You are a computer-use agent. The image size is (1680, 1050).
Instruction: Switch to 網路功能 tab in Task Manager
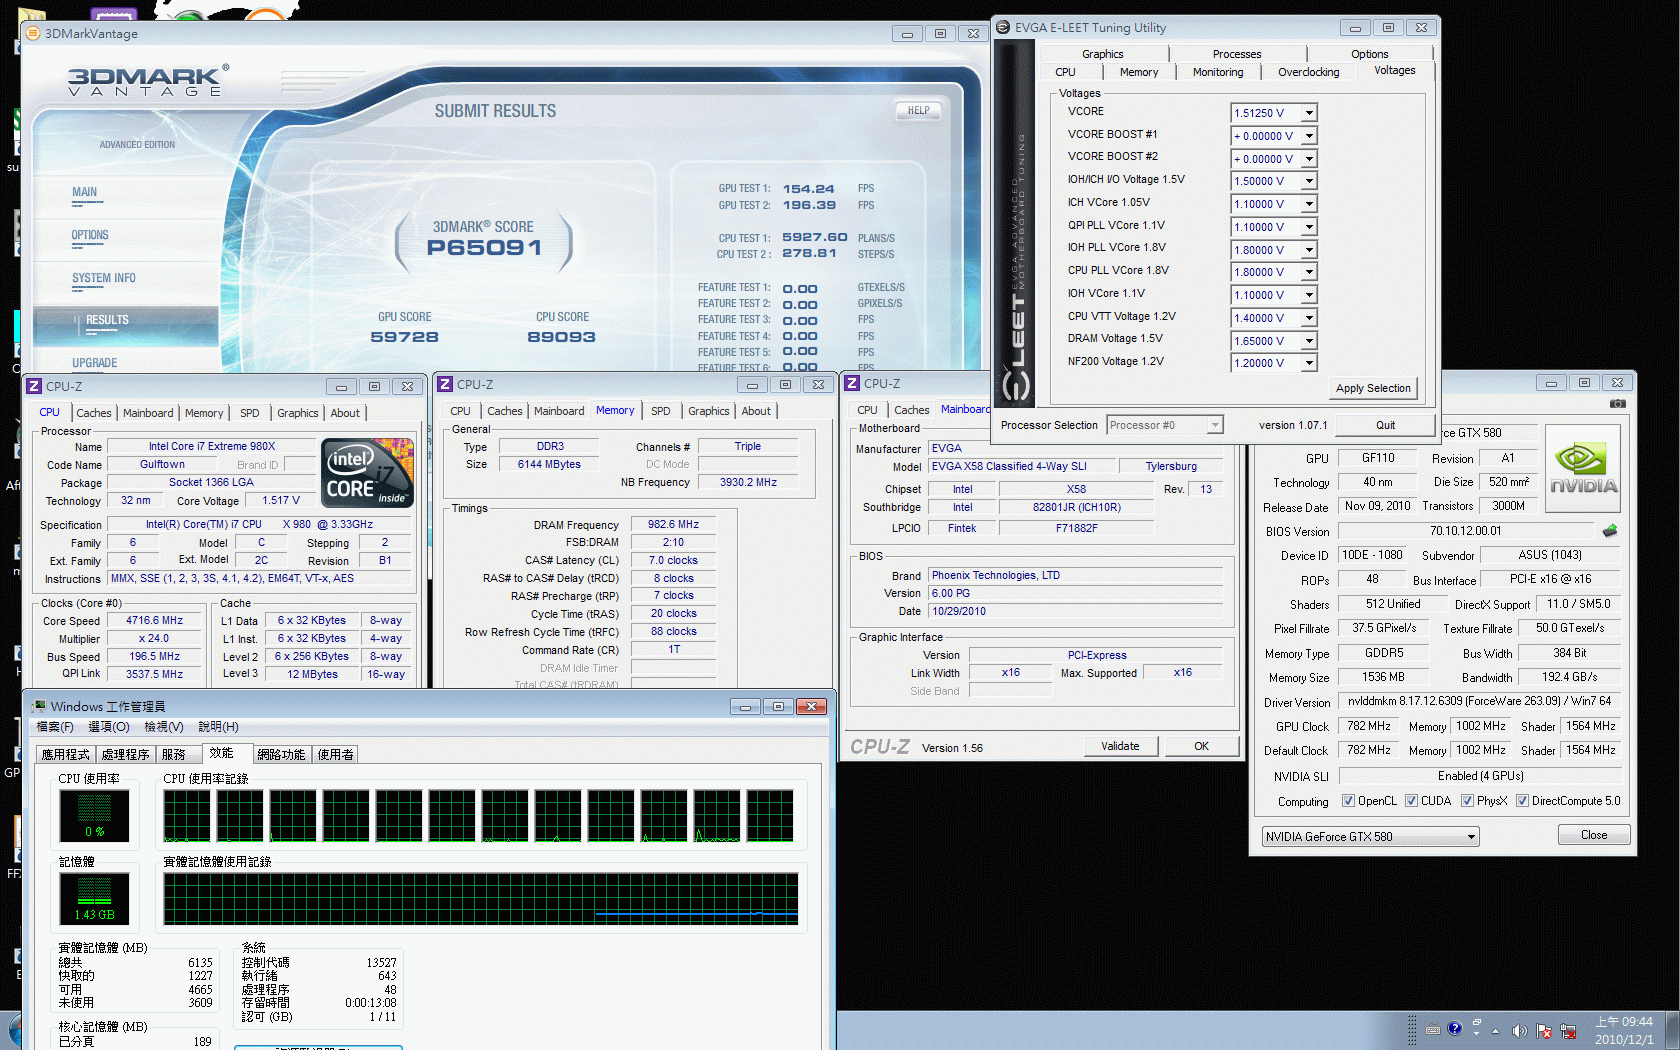click(x=281, y=755)
